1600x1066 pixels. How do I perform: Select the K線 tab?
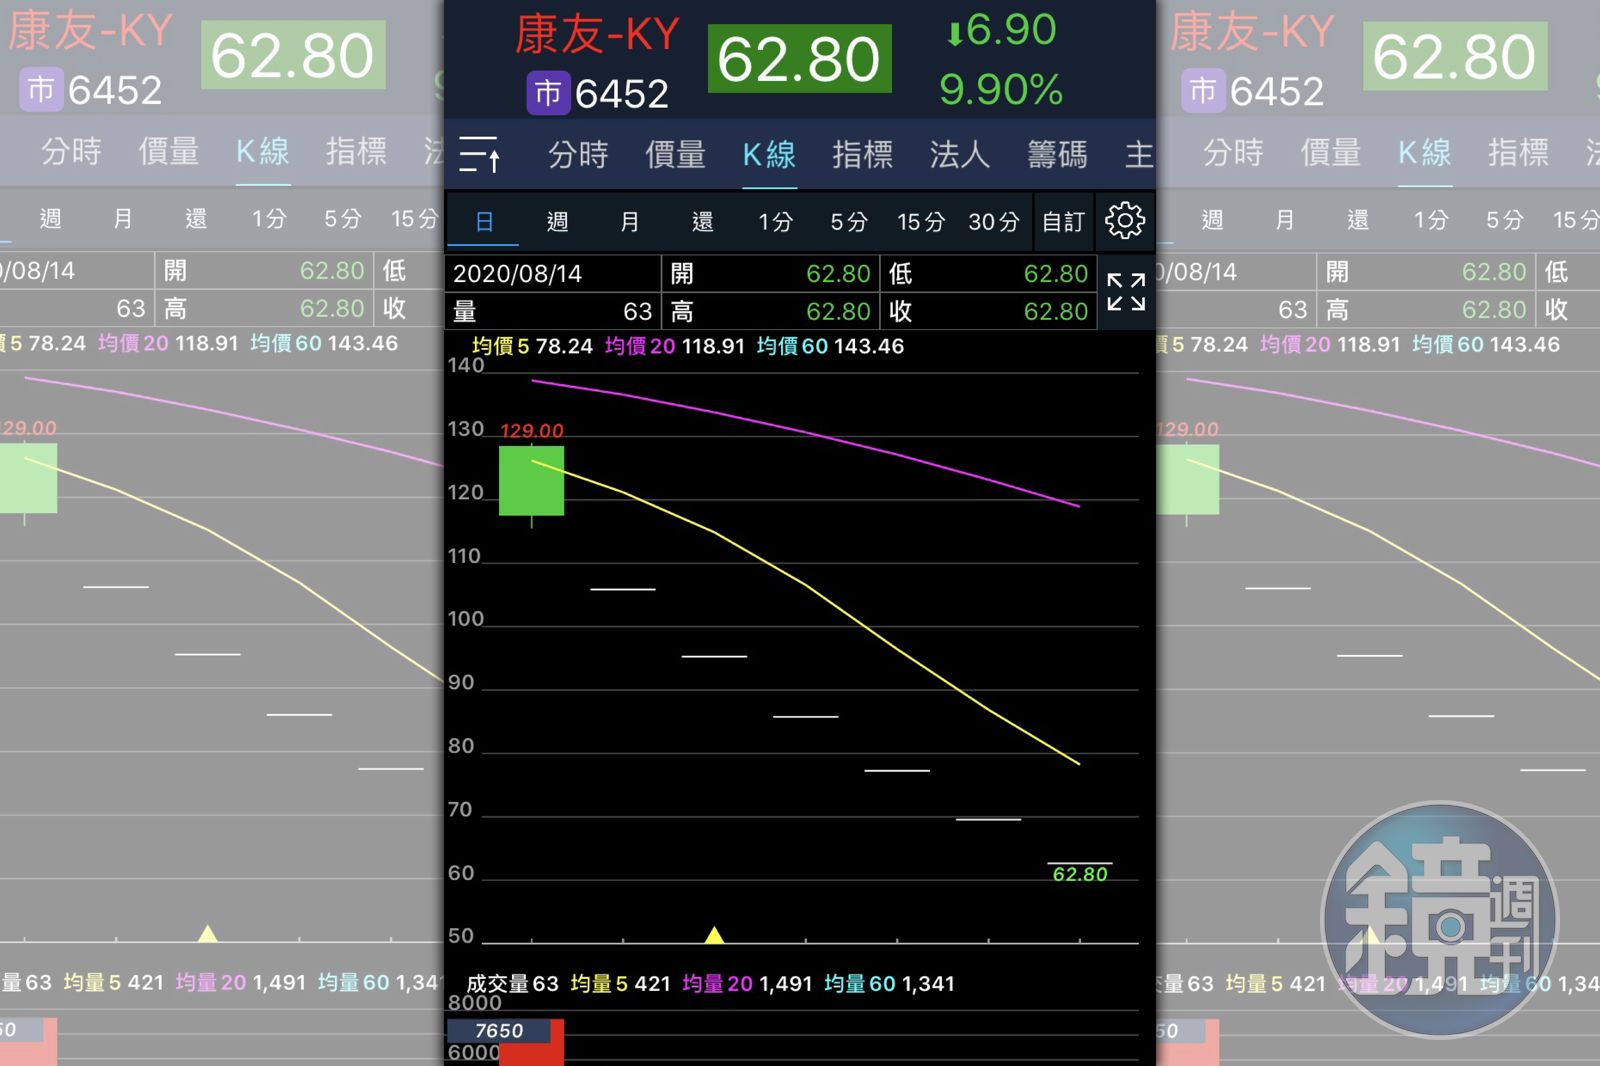point(769,155)
